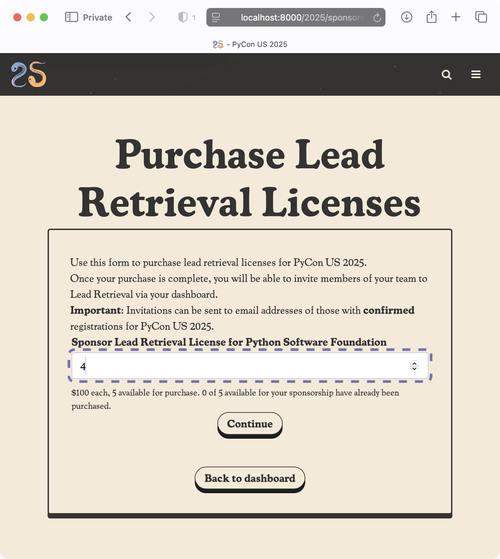Click the bold 'Important:' text

(x=97, y=310)
